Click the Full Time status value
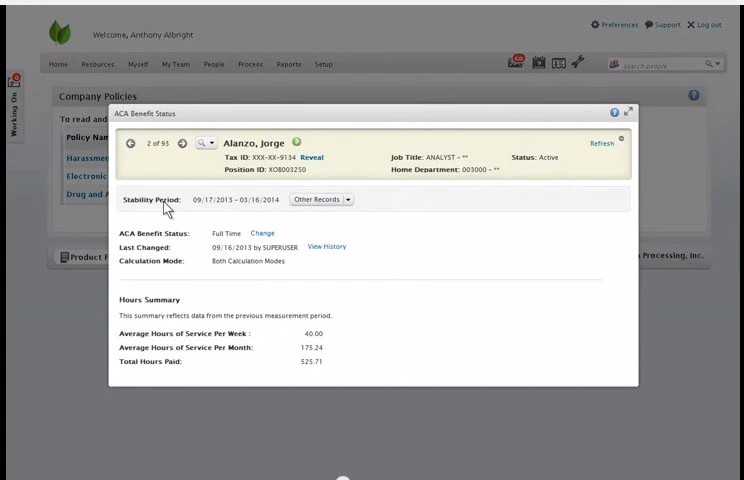The width and height of the screenshot is (744, 480). point(226,234)
